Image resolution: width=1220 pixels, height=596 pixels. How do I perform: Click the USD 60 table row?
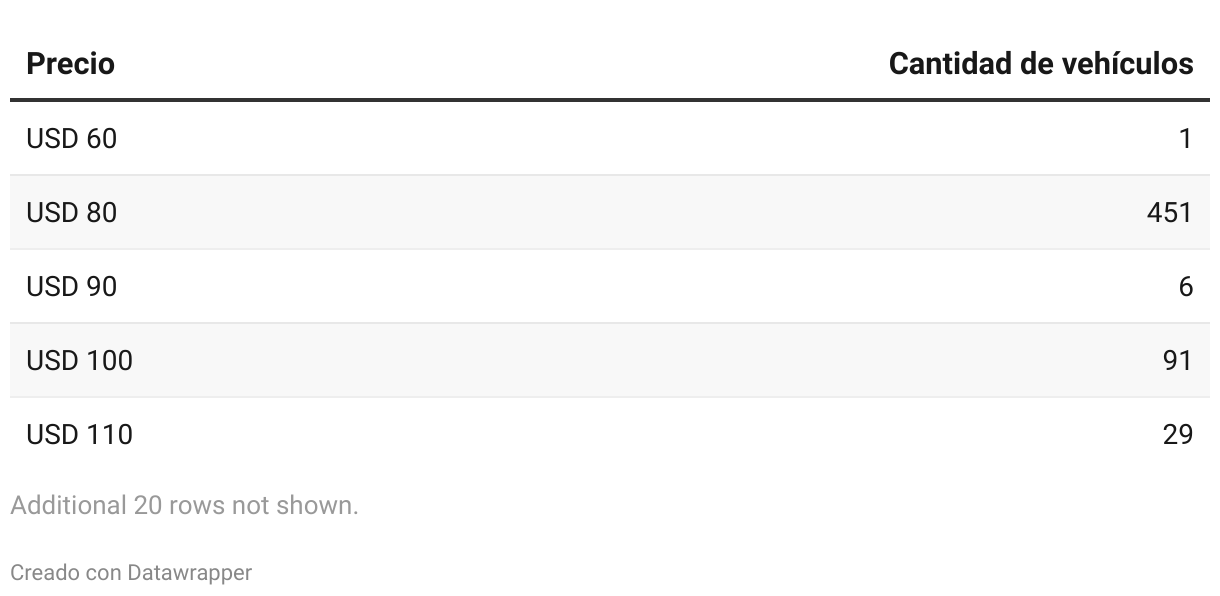point(610,139)
